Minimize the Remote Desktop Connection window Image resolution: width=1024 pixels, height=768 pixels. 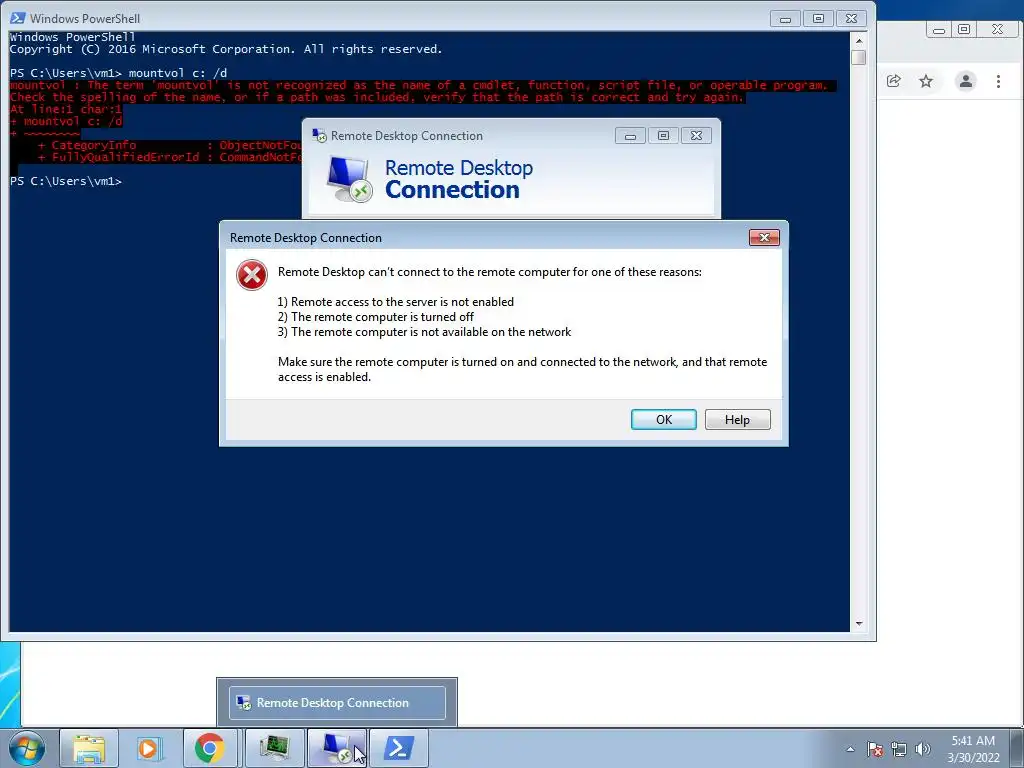click(x=630, y=135)
